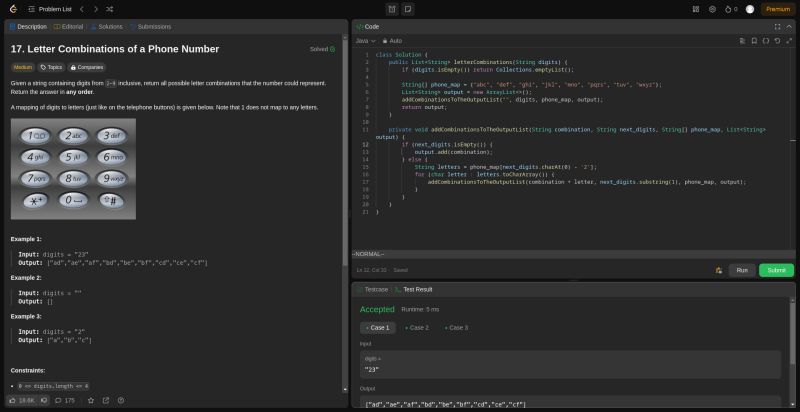Viewport: 800px width, 412px height.
Task: Reset code to default with undo icon
Action: coord(777,41)
